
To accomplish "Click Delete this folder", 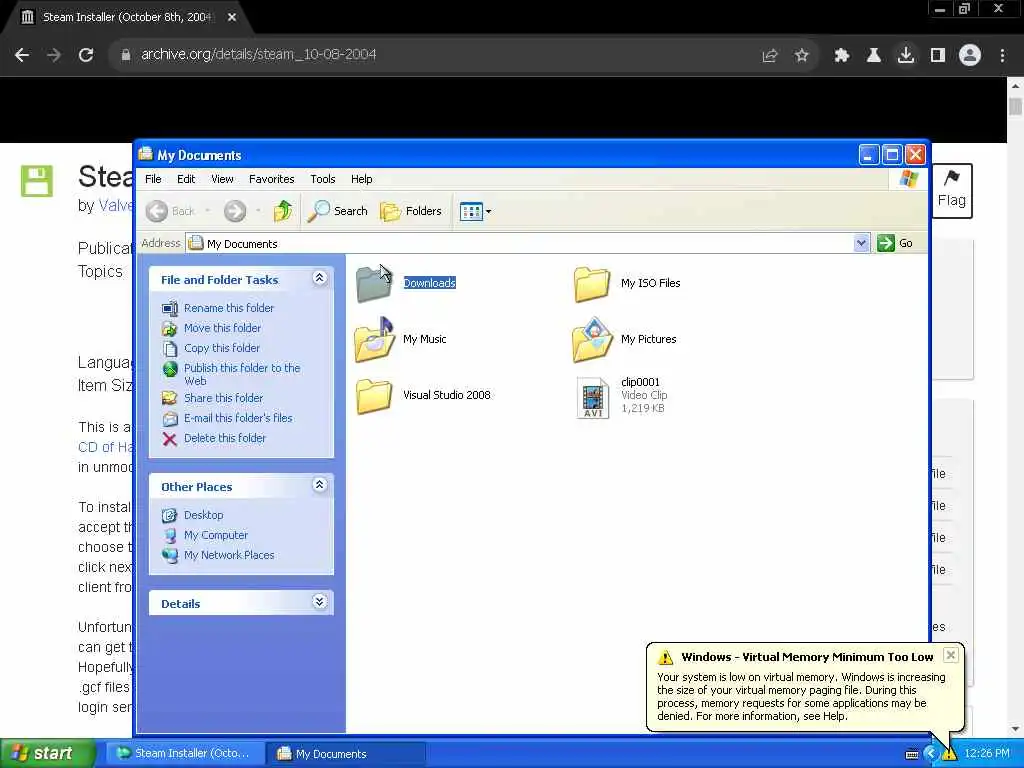I will 225,438.
